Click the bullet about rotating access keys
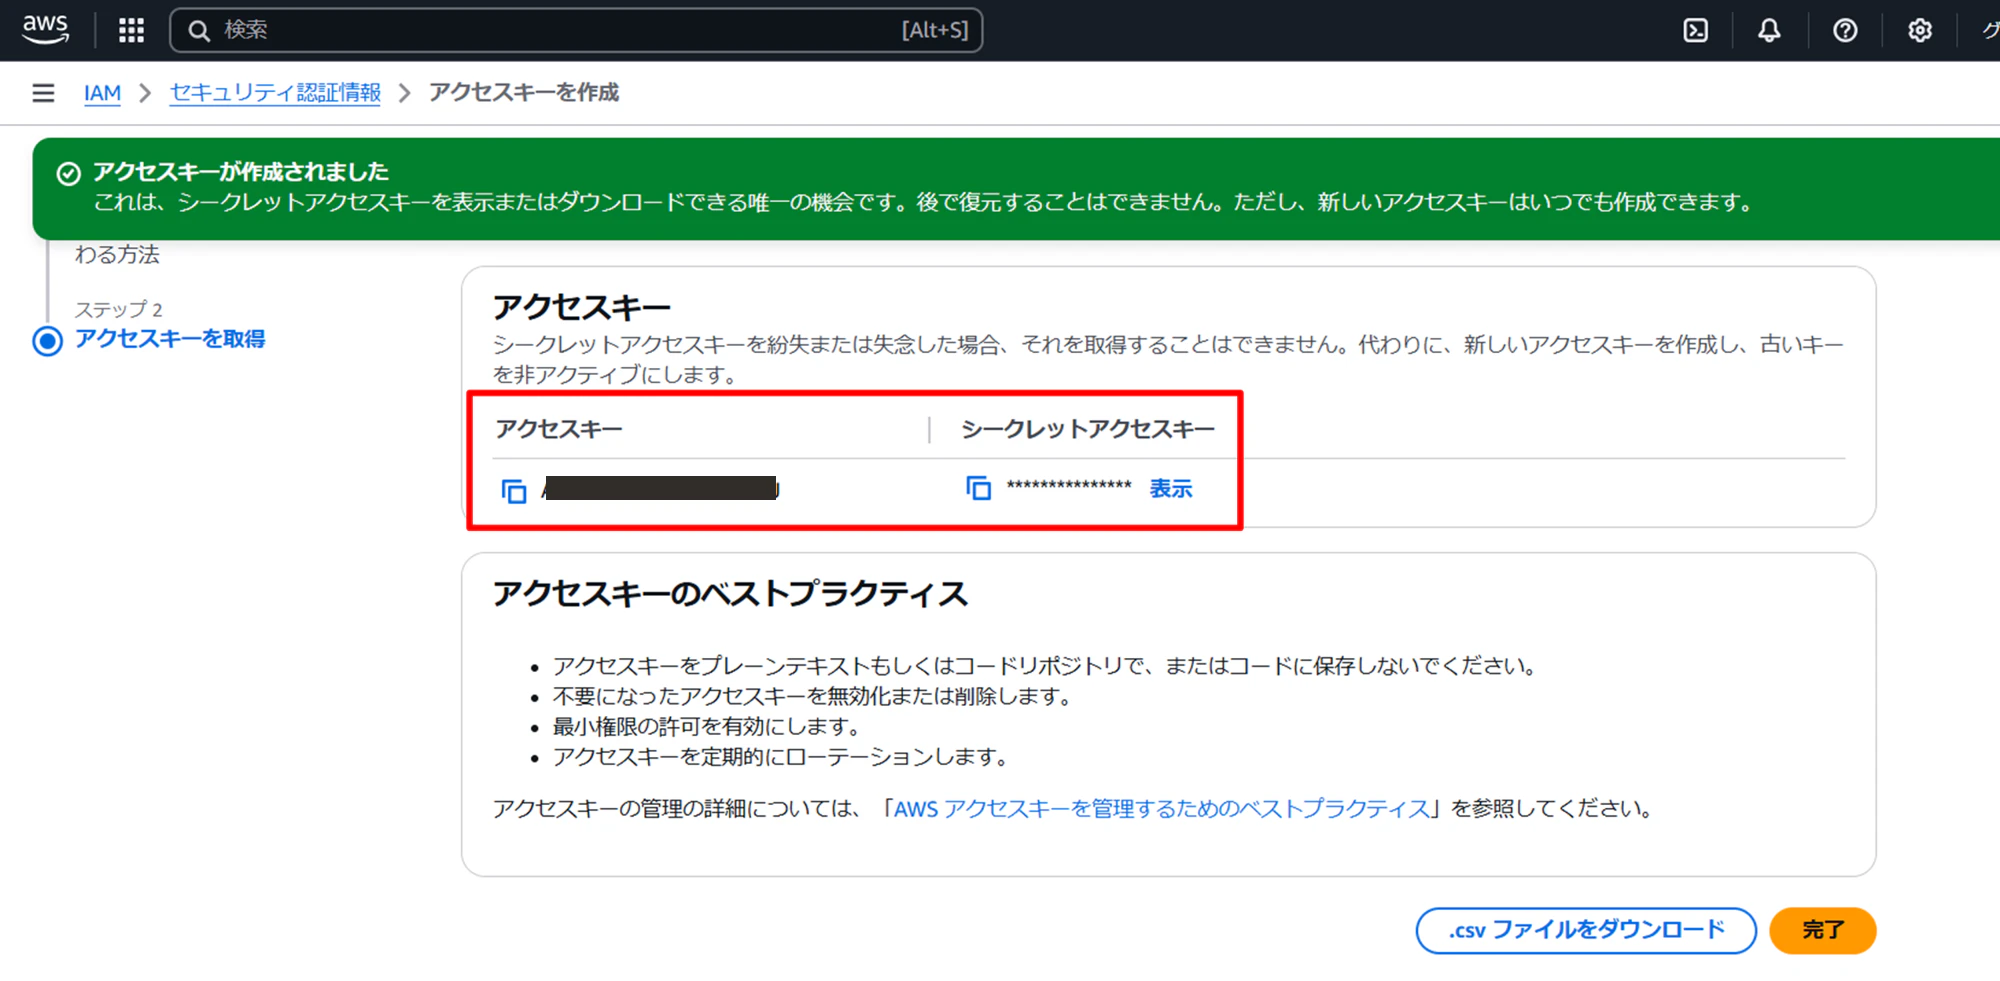Screen dimensions: 2000x981 781,757
